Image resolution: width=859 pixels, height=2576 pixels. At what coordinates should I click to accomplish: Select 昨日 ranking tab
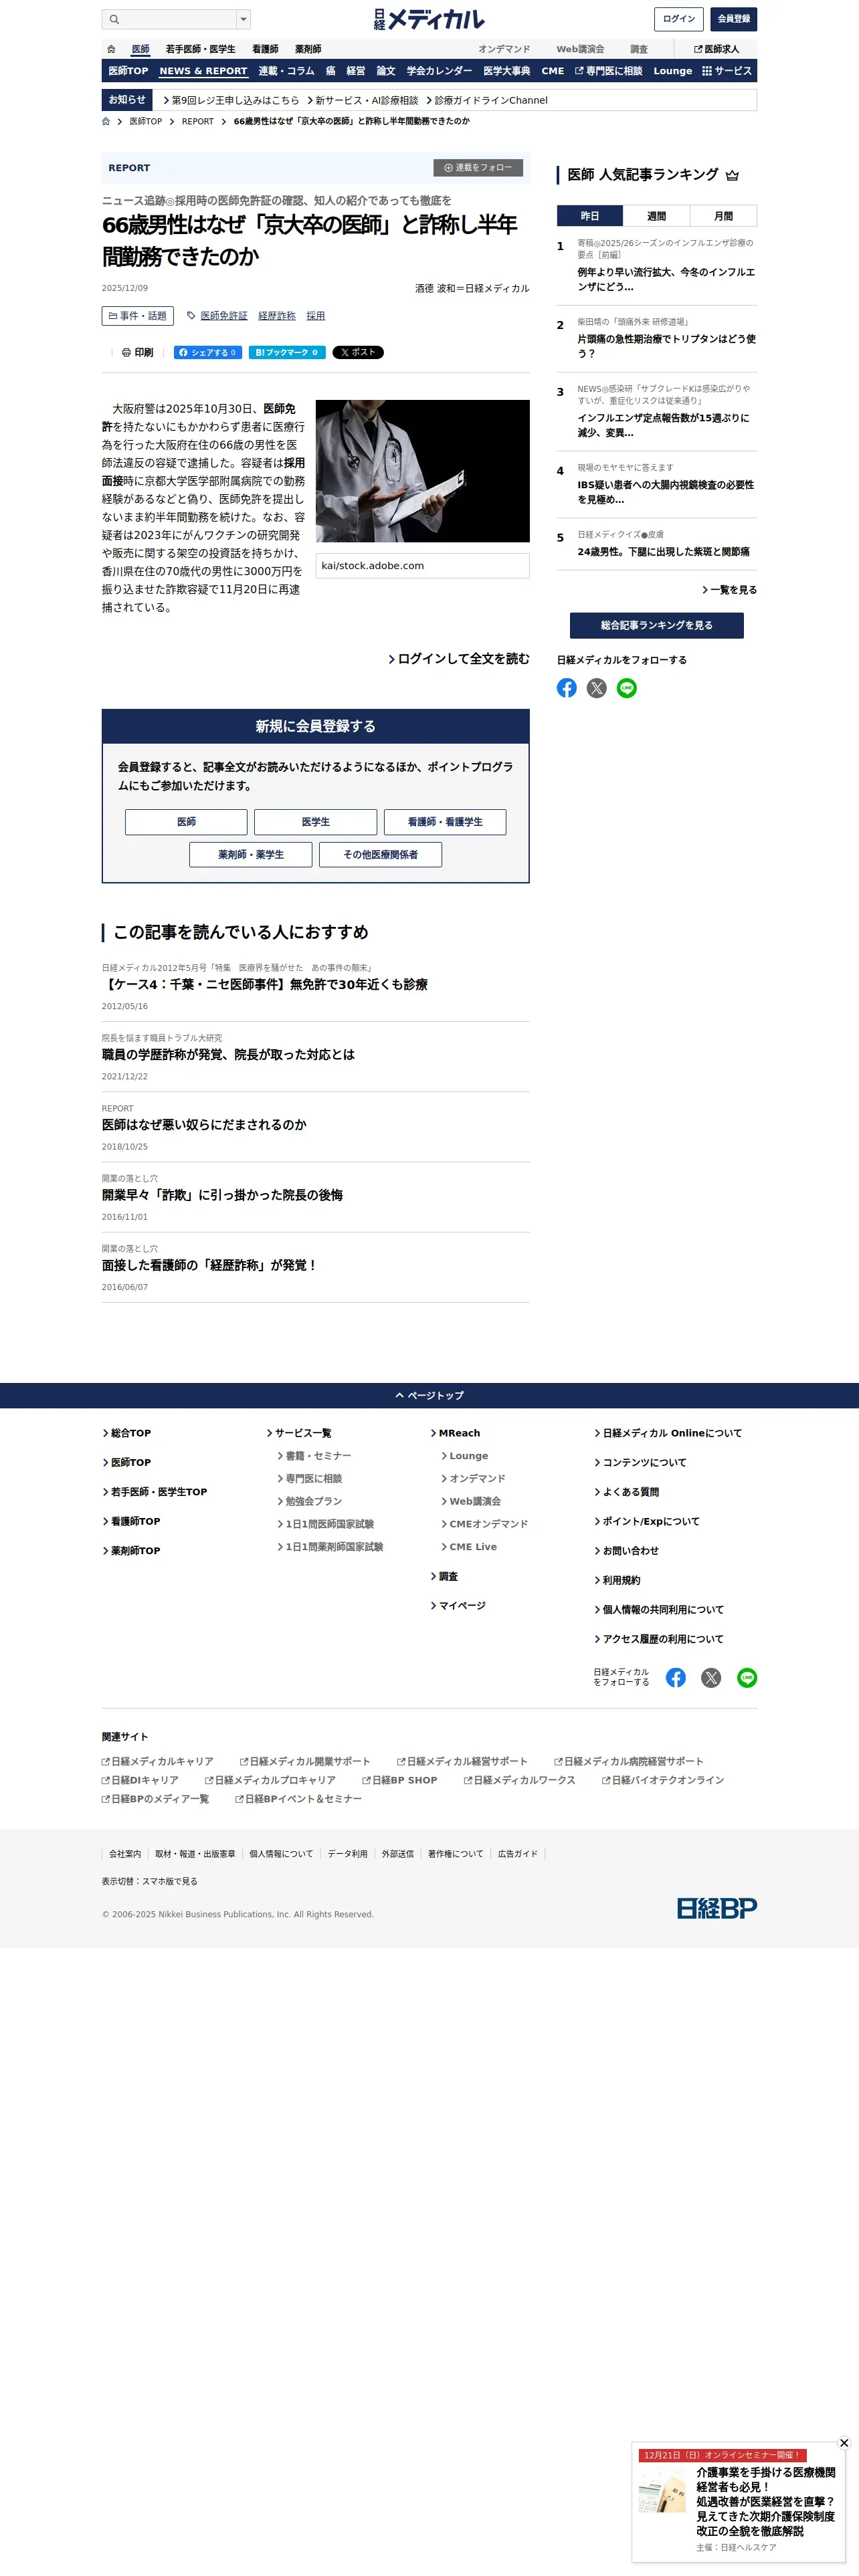click(x=590, y=216)
